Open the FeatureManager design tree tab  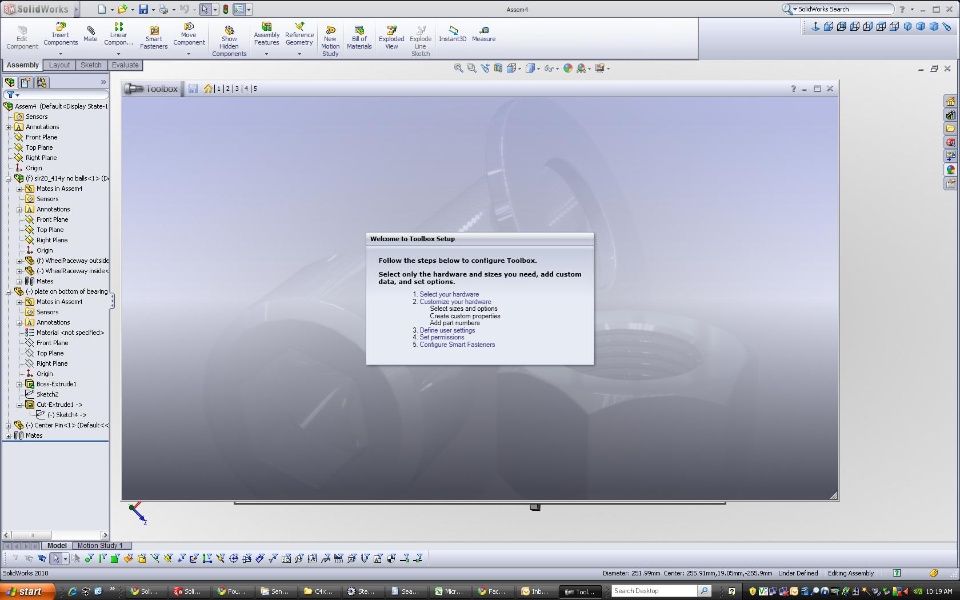(x=10, y=83)
